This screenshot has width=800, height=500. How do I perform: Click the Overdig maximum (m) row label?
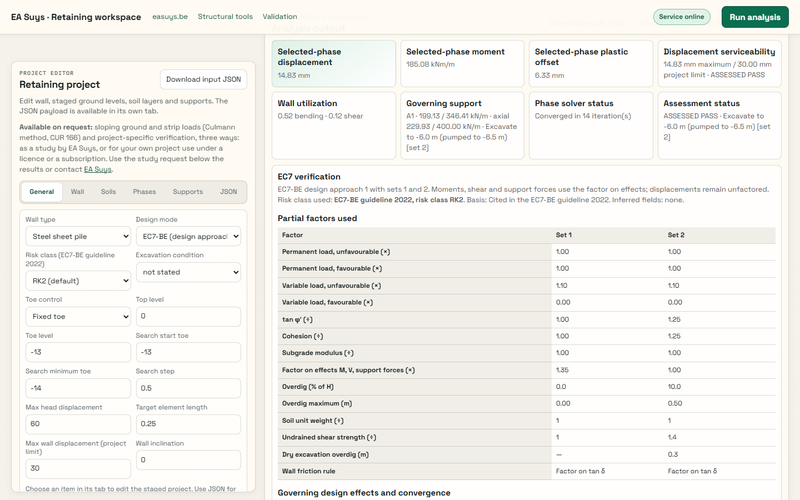point(317,403)
